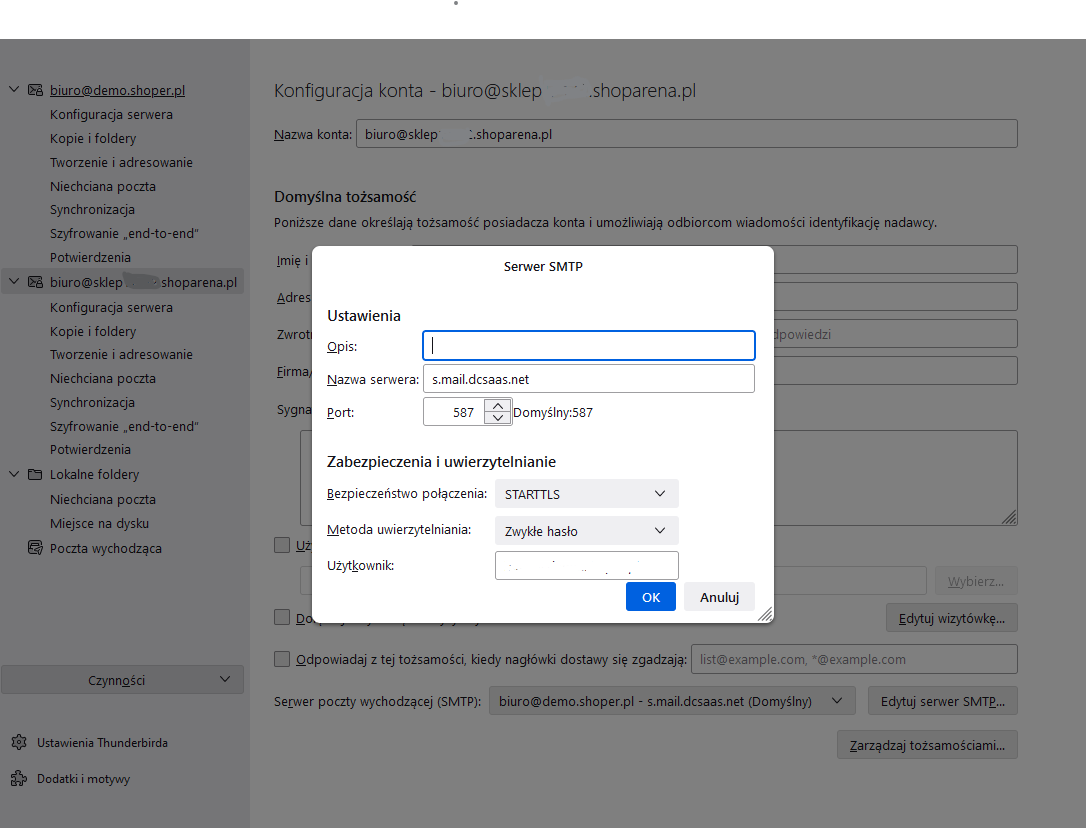
Task: Collapse the biuro@demo.shoper.pl account tree
Action: click(14, 90)
